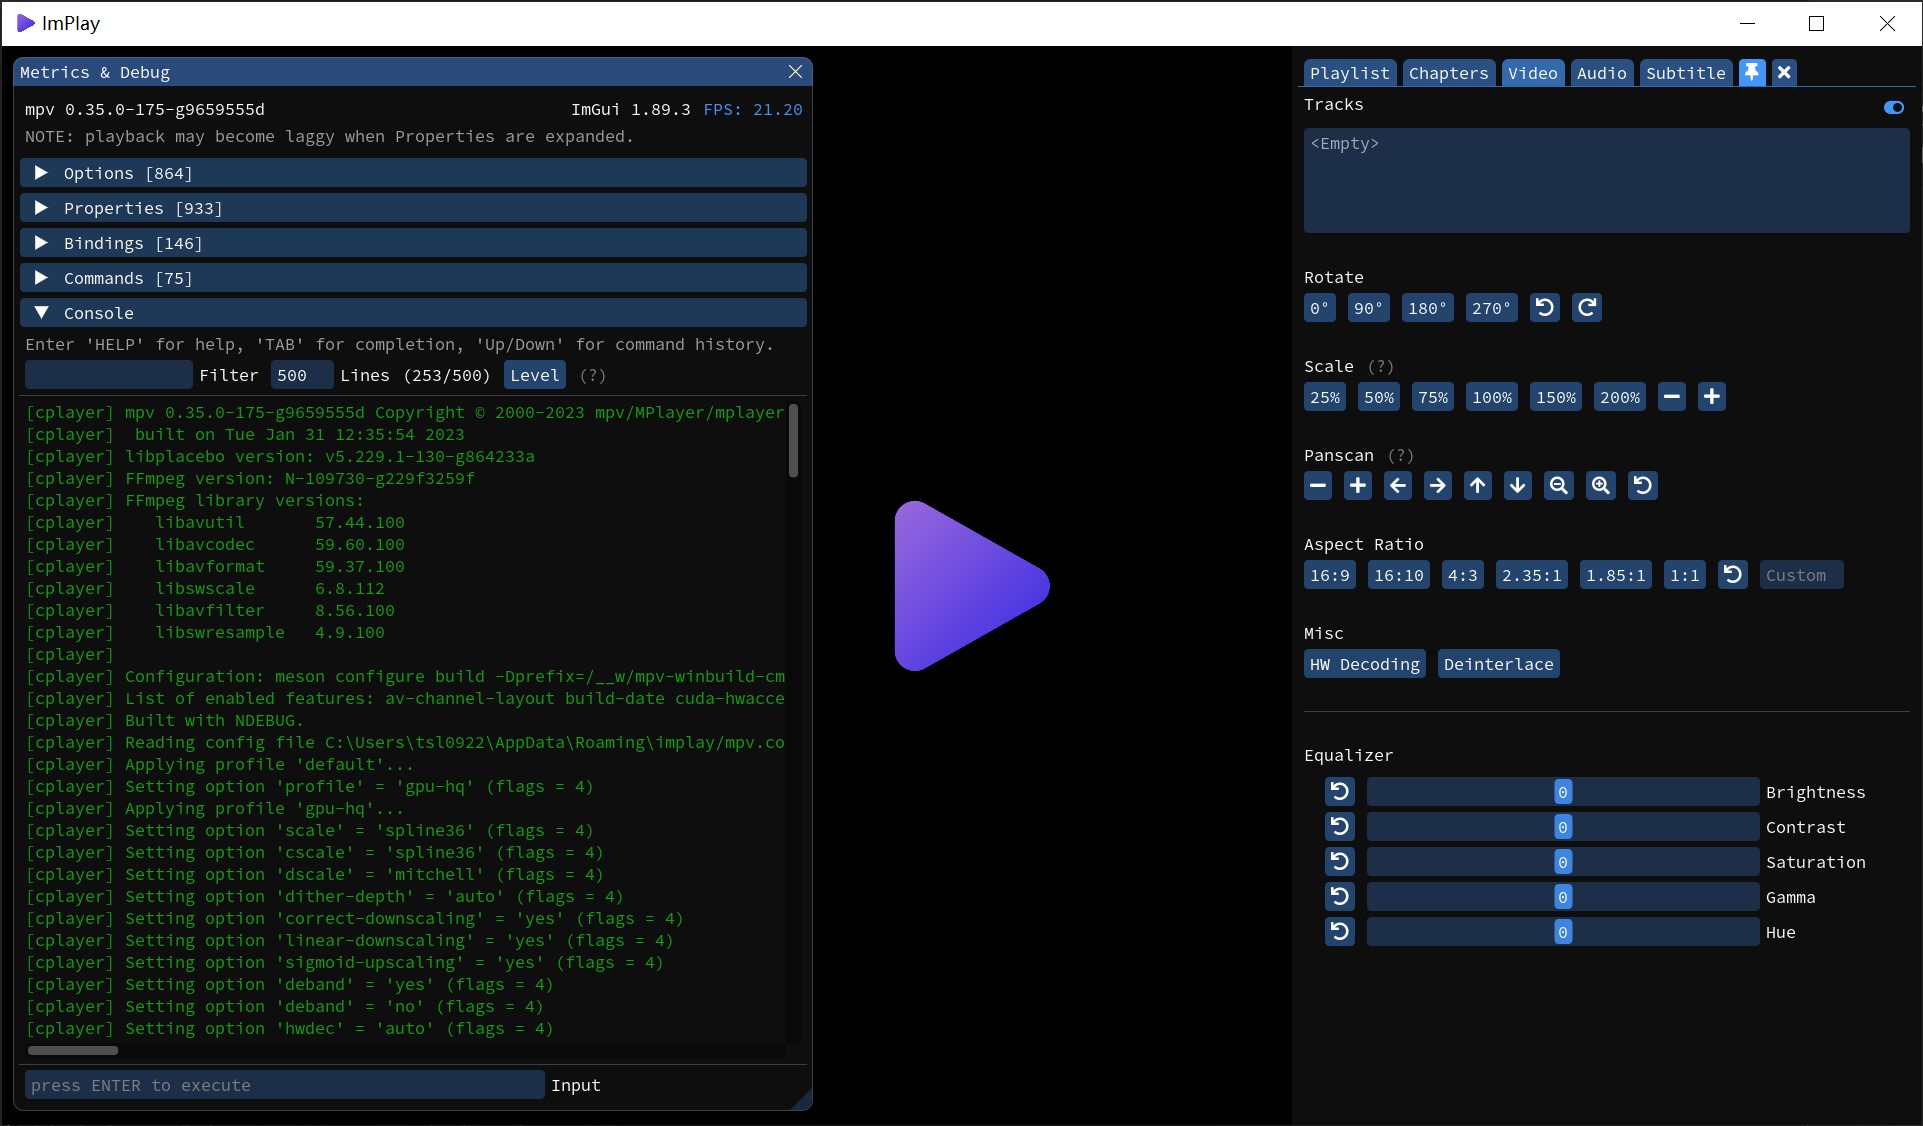The image size is (1923, 1126).
Task: Click the Panscan zoom-in magnifier icon
Action: pos(1601,486)
